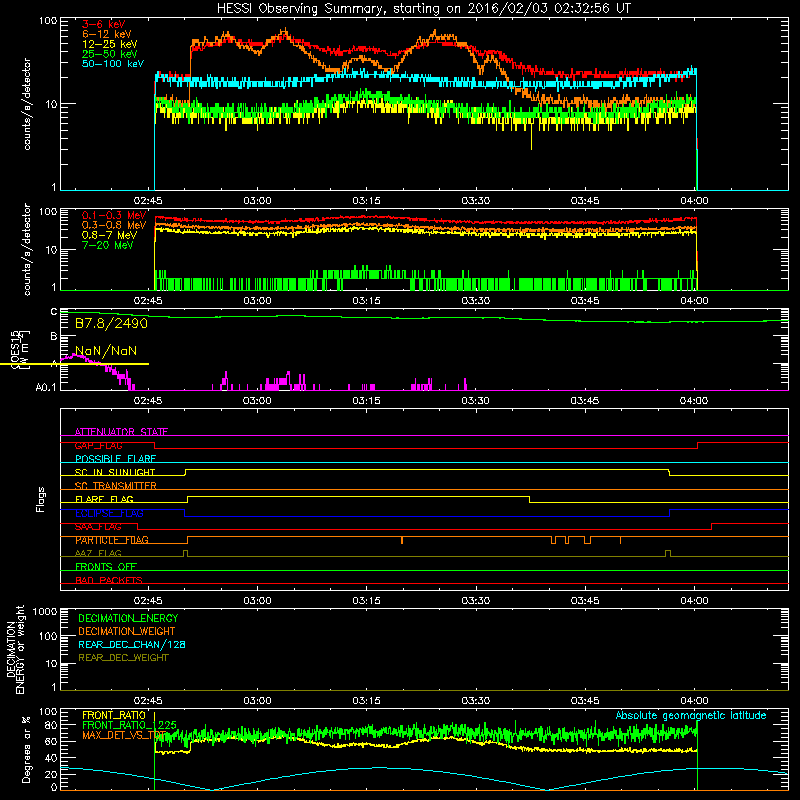Click the DECIMATION_ENERGY legend label
This screenshot has height=800, width=800.
tap(128, 618)
